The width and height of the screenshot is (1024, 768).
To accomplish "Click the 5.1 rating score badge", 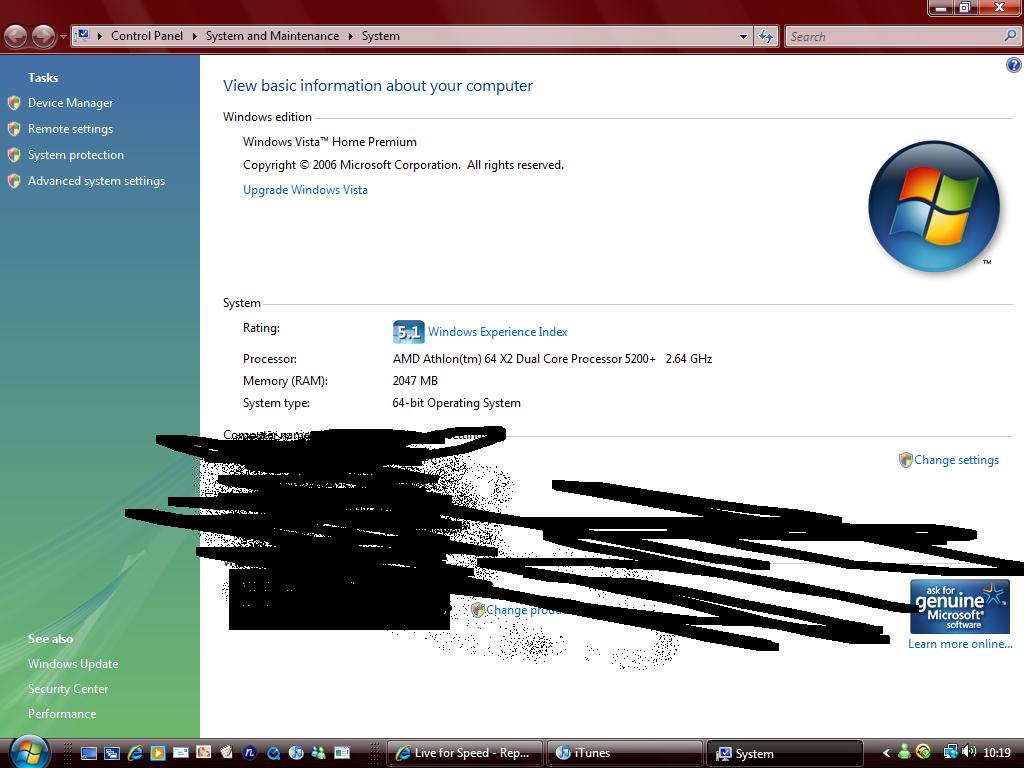I will point(408,332).
